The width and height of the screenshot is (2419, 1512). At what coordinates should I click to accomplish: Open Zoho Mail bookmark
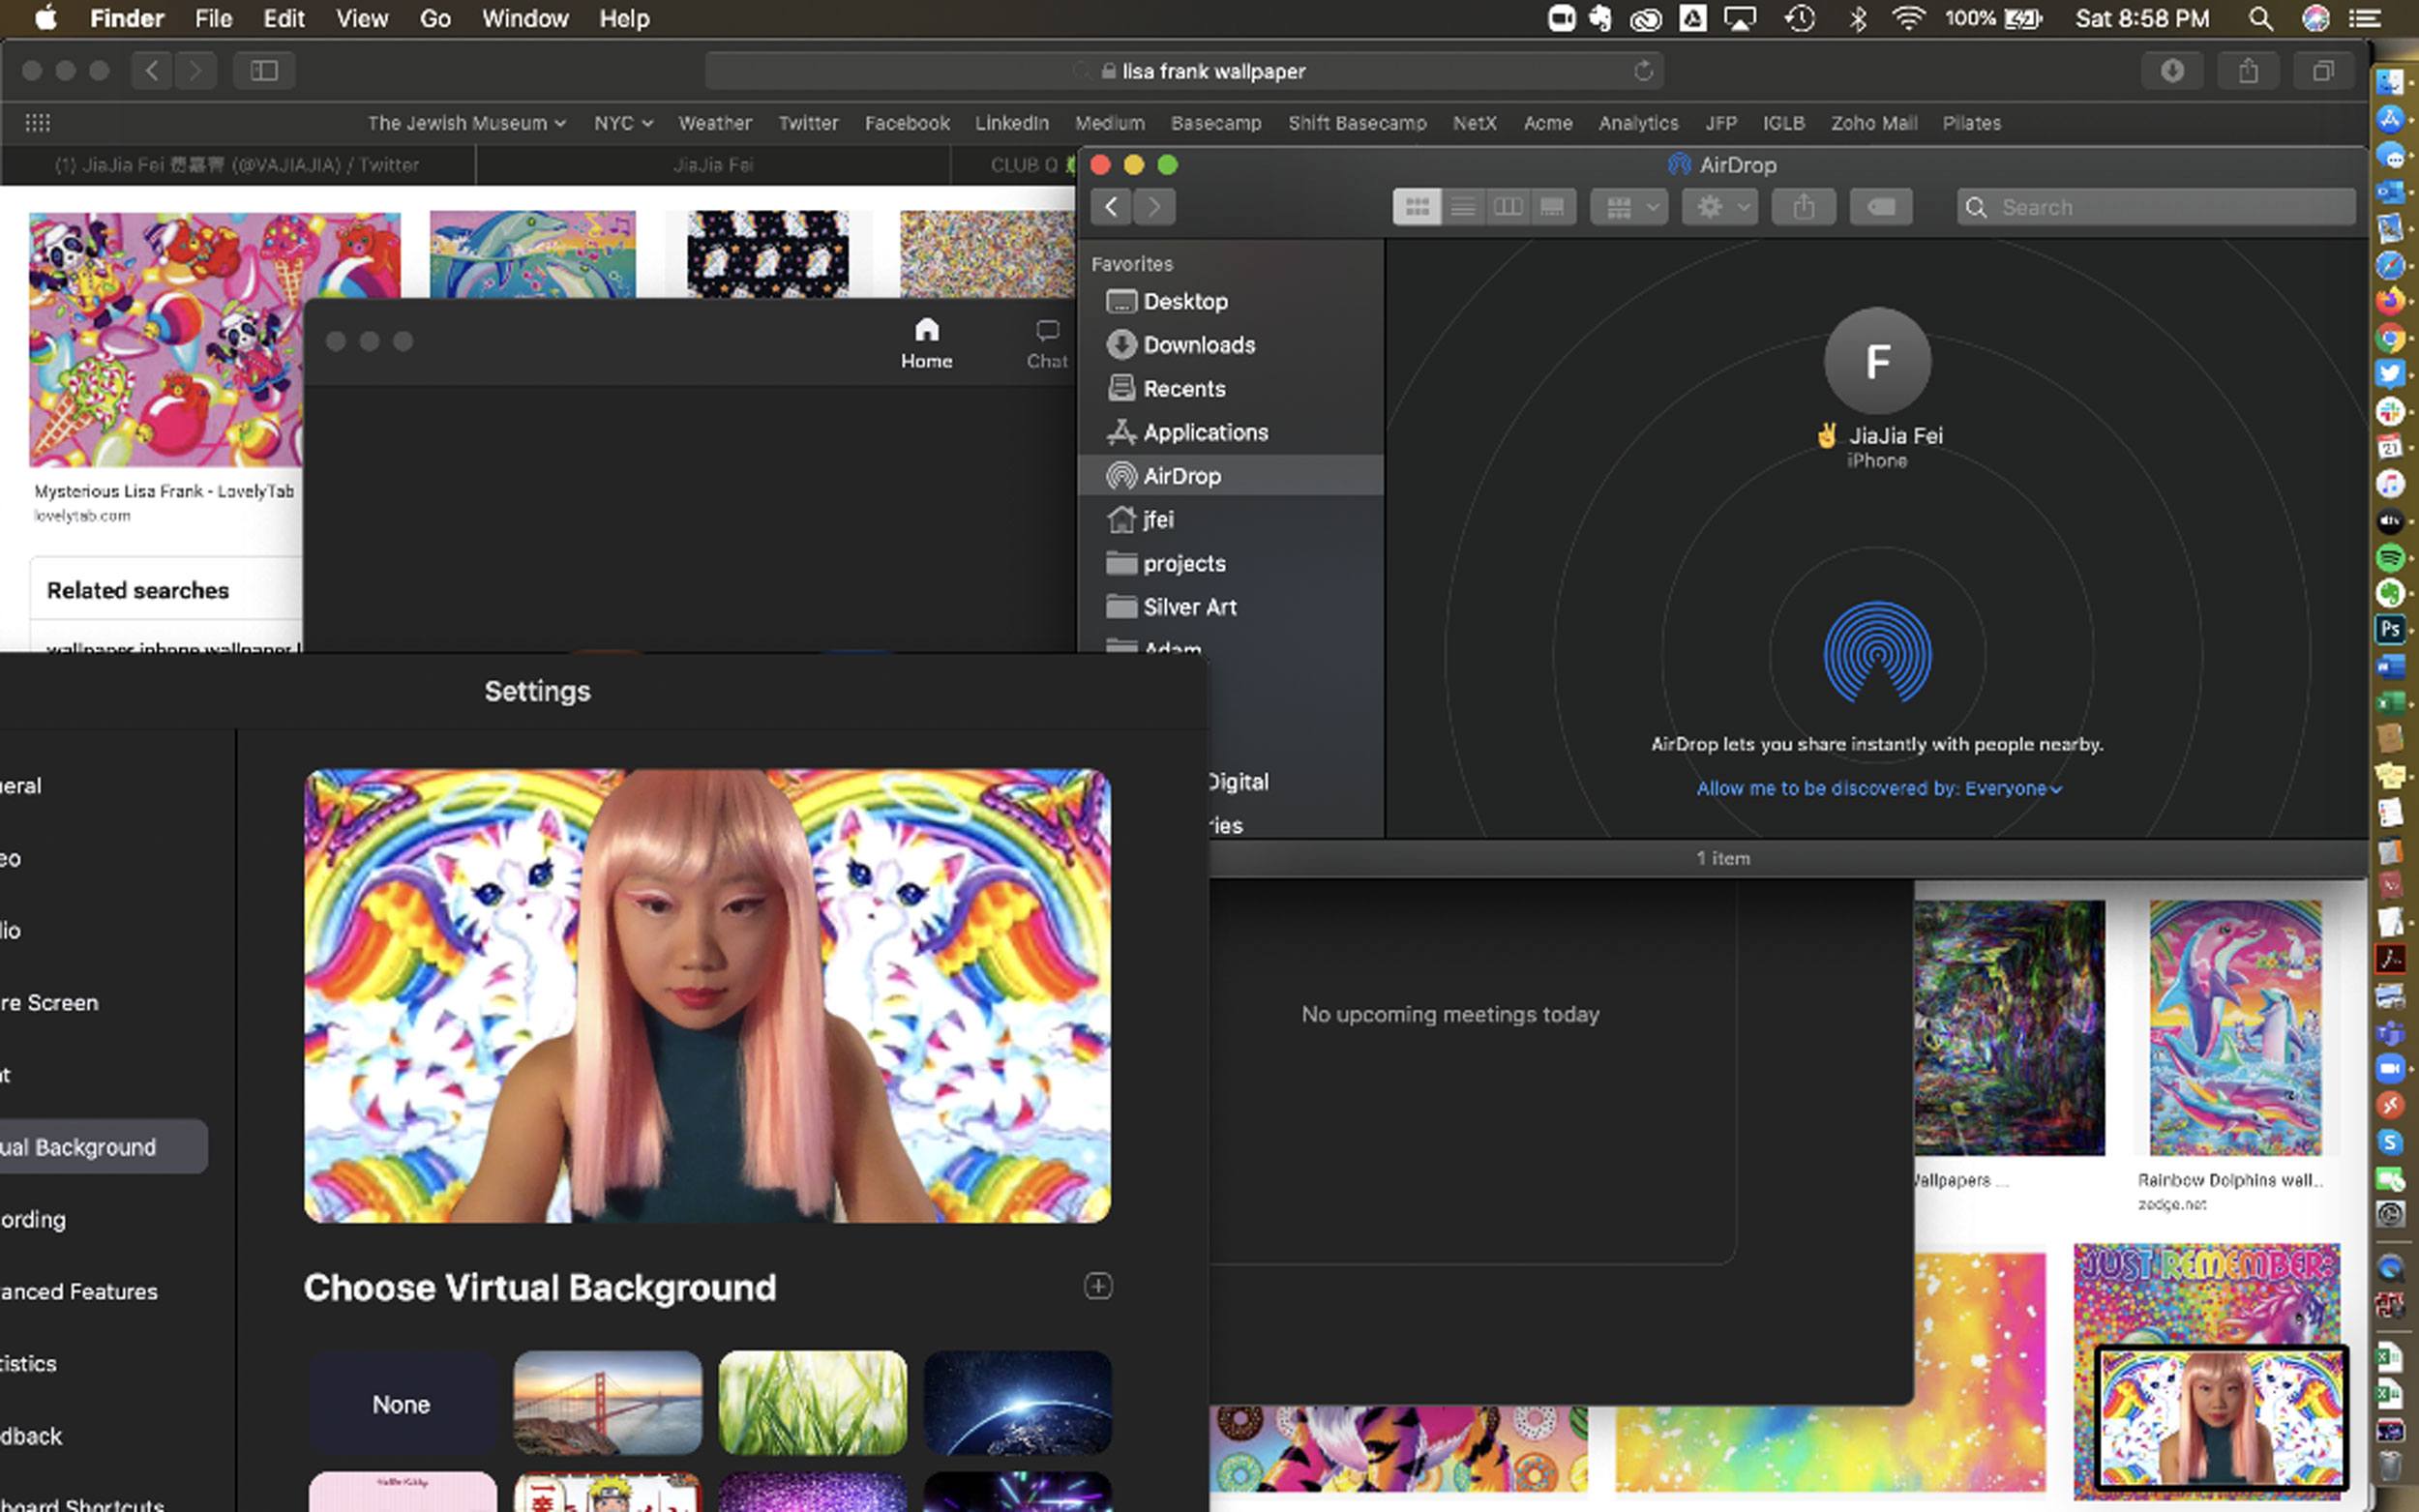1873,123
